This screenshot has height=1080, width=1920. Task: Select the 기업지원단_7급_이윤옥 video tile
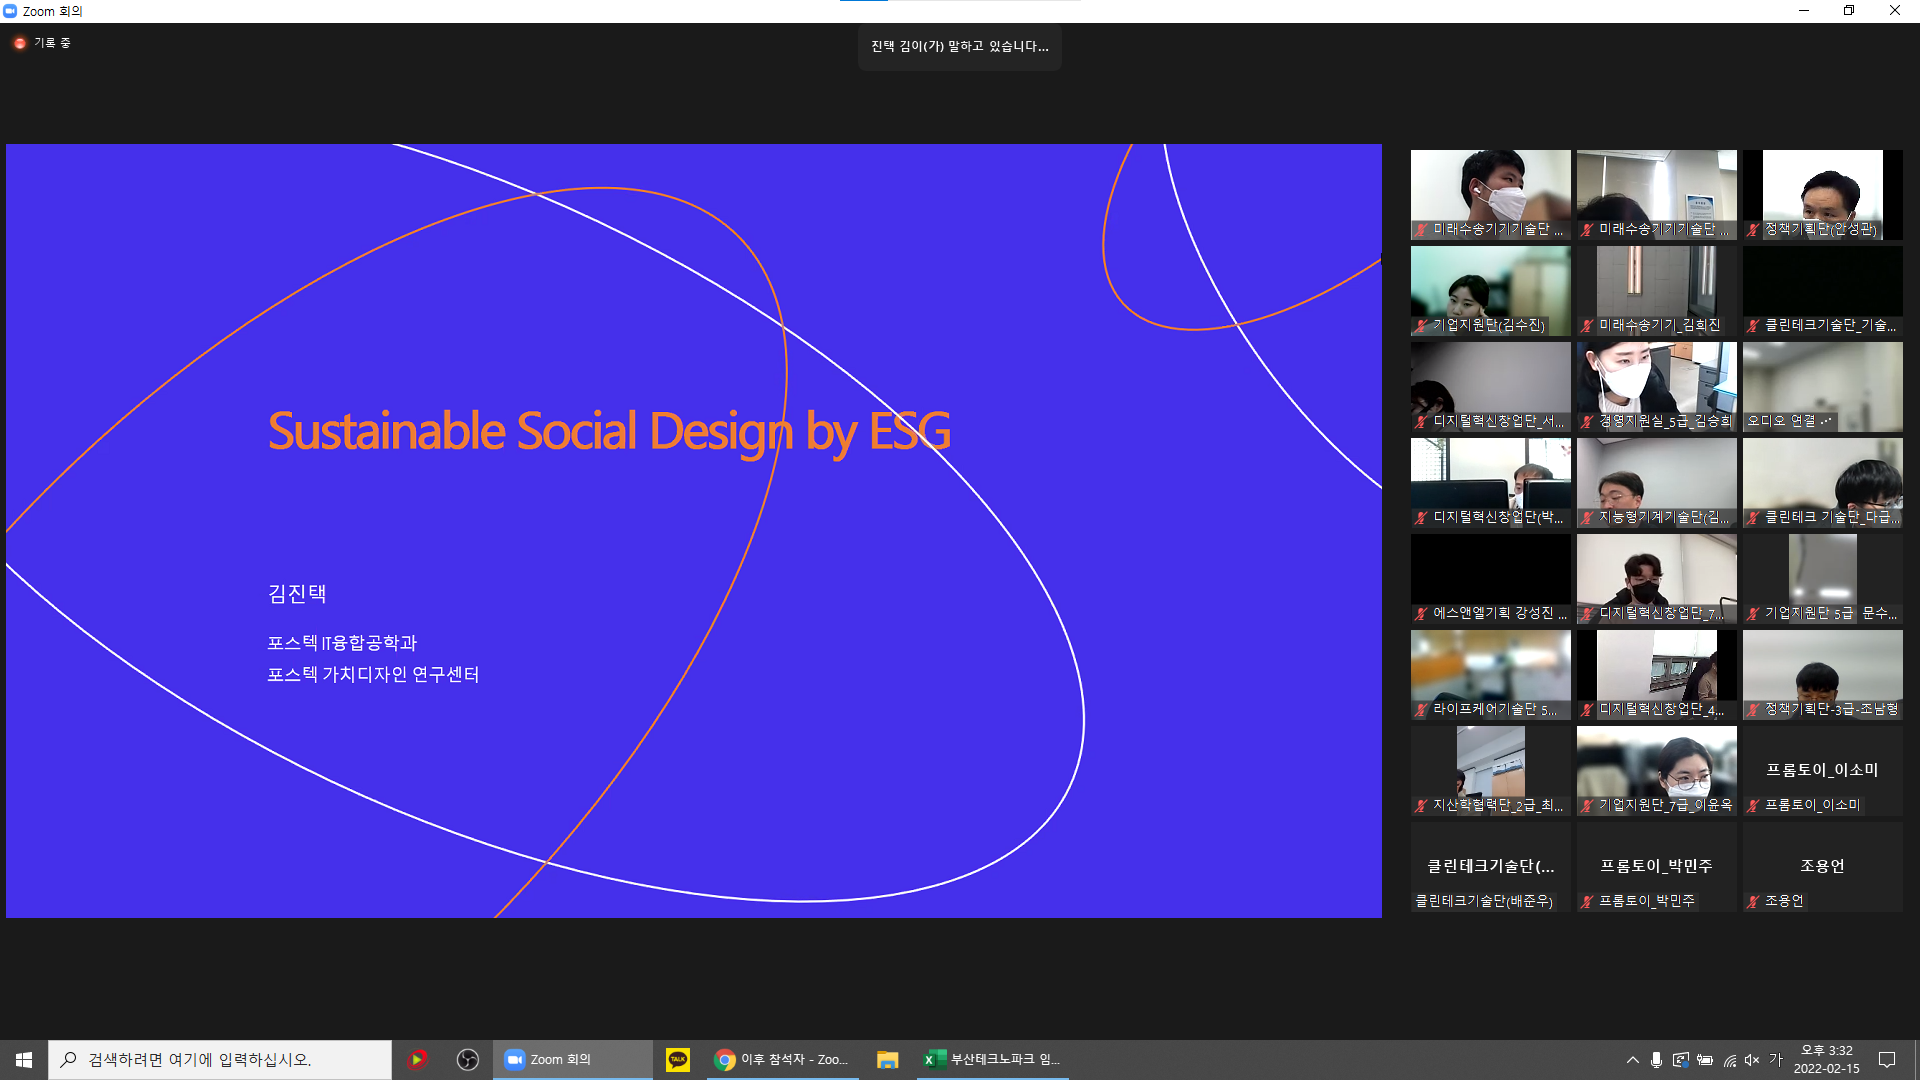(1656, 771)
